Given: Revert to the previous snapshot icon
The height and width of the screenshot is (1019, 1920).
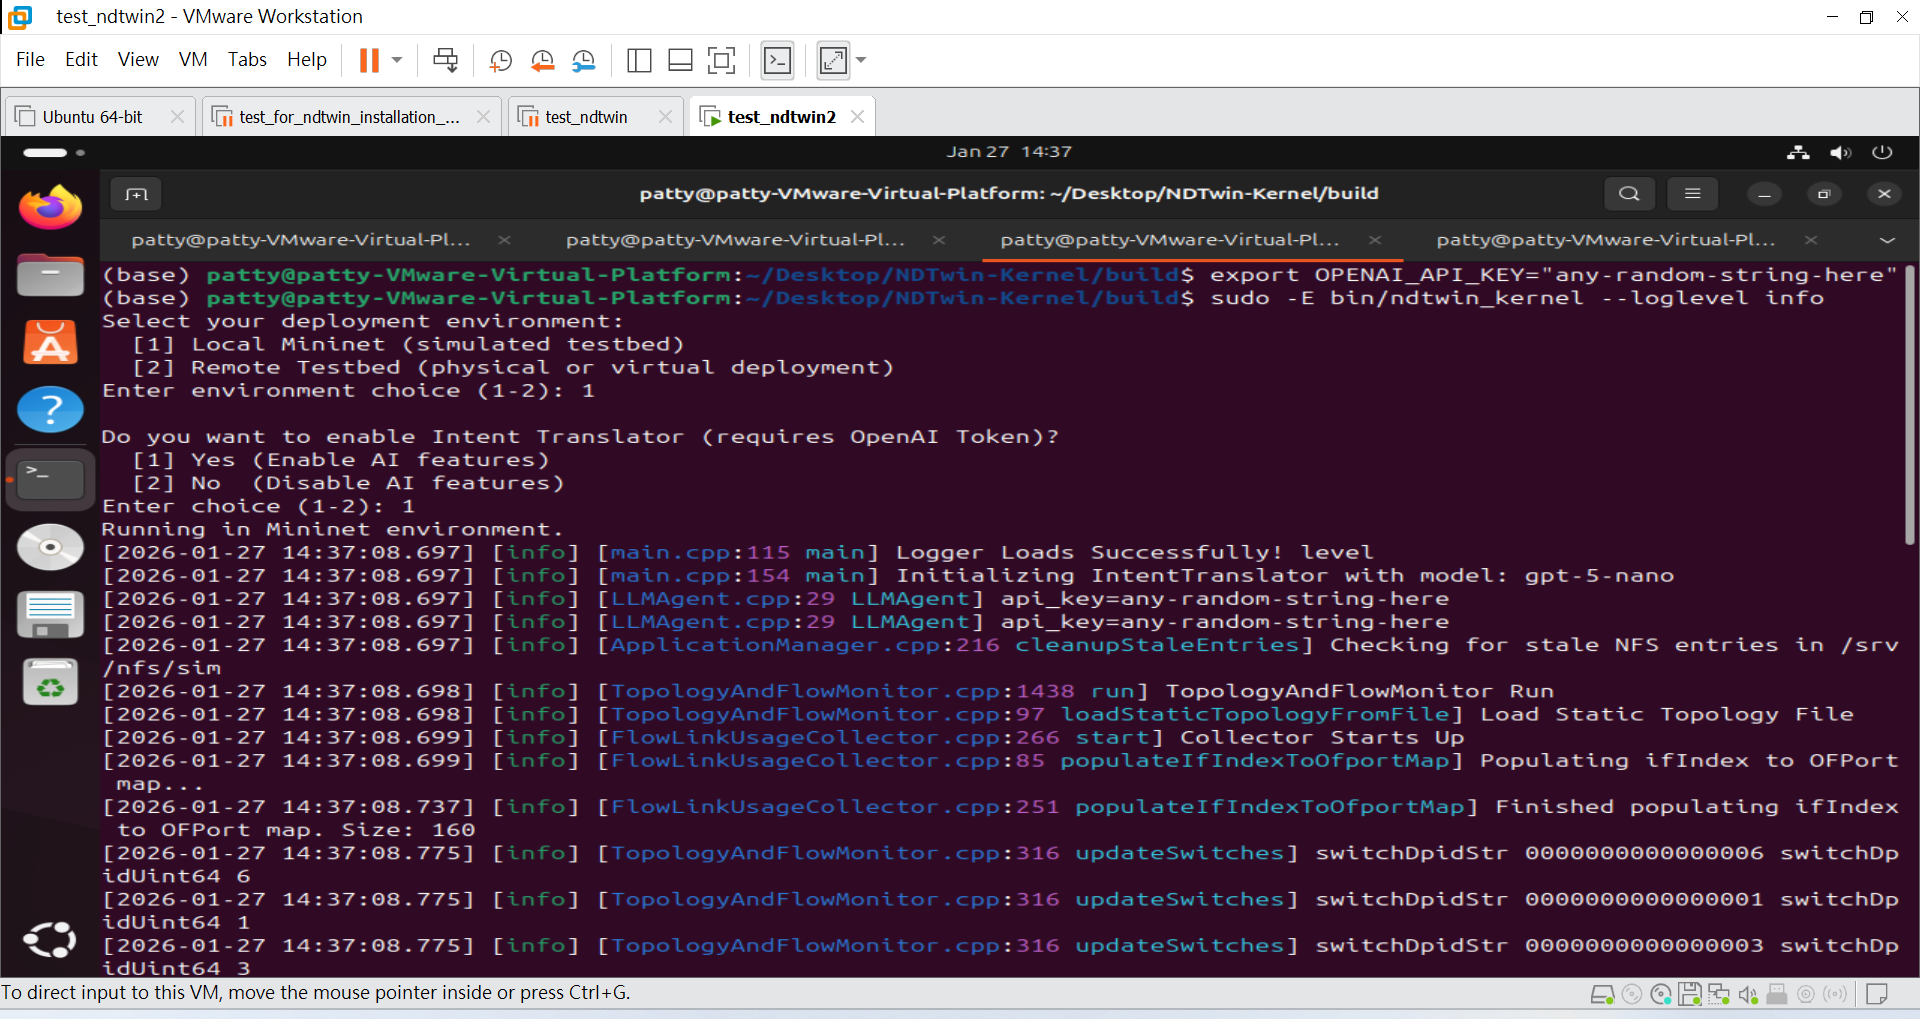Looking at the screenshot, I should [x=542, y=61].
